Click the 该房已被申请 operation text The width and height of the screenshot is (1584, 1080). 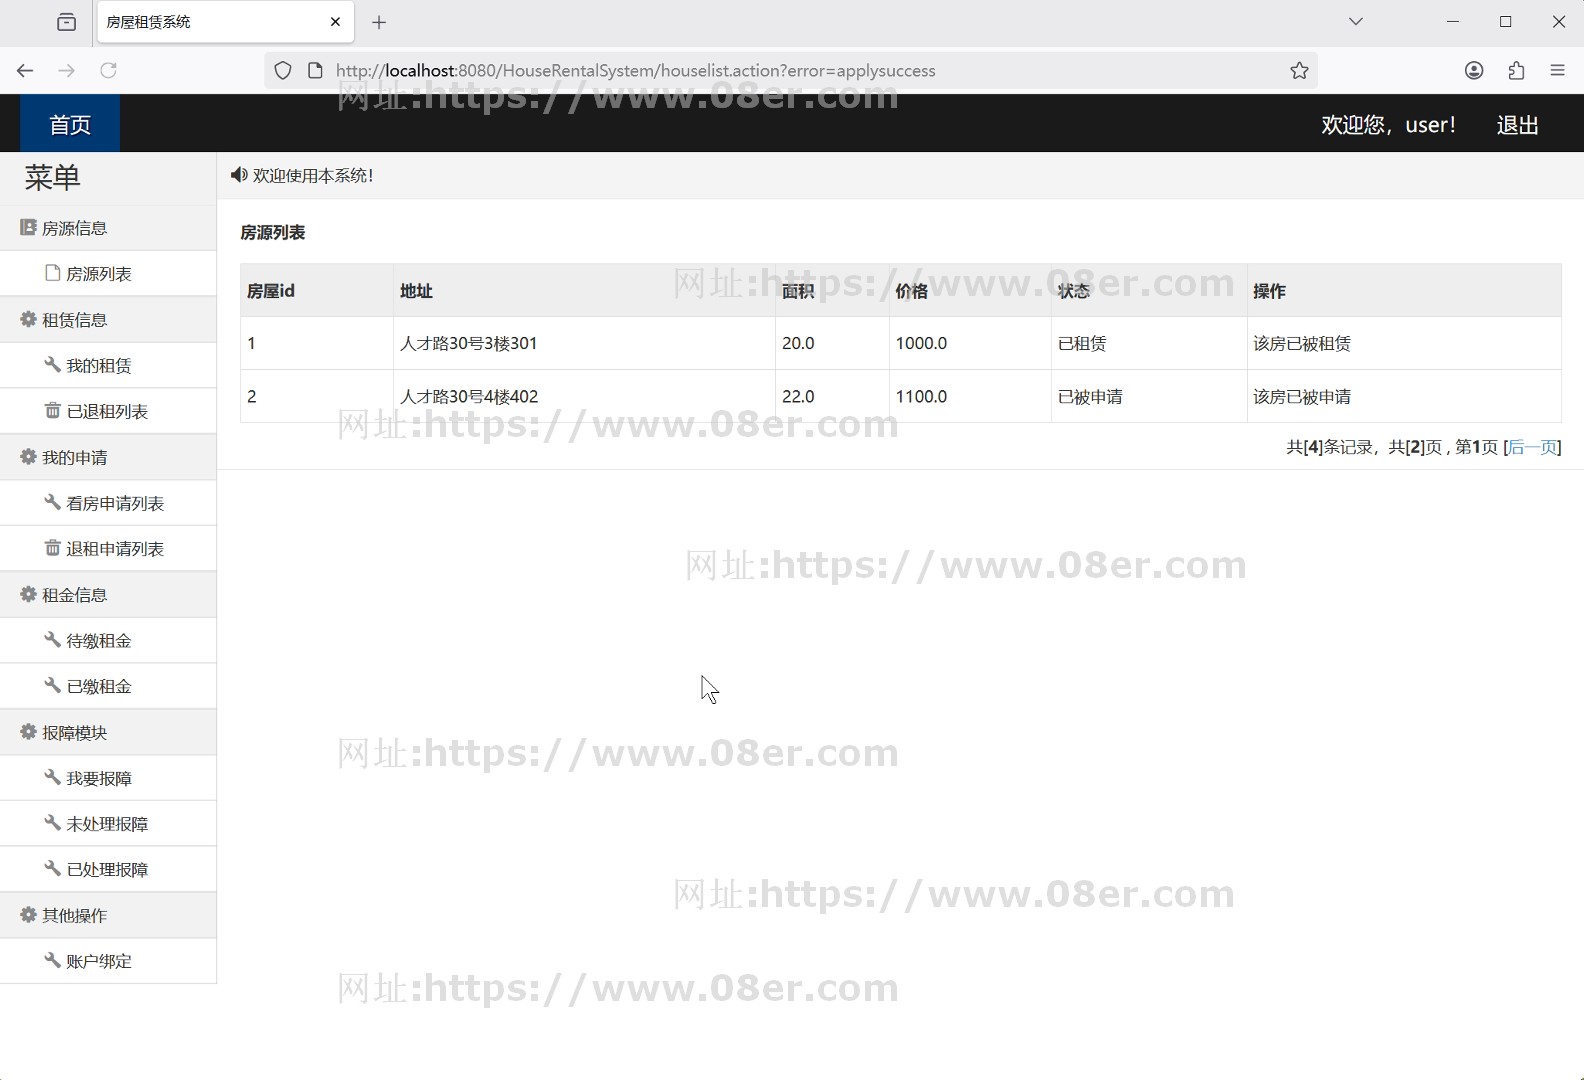[x=1302, y=396]
